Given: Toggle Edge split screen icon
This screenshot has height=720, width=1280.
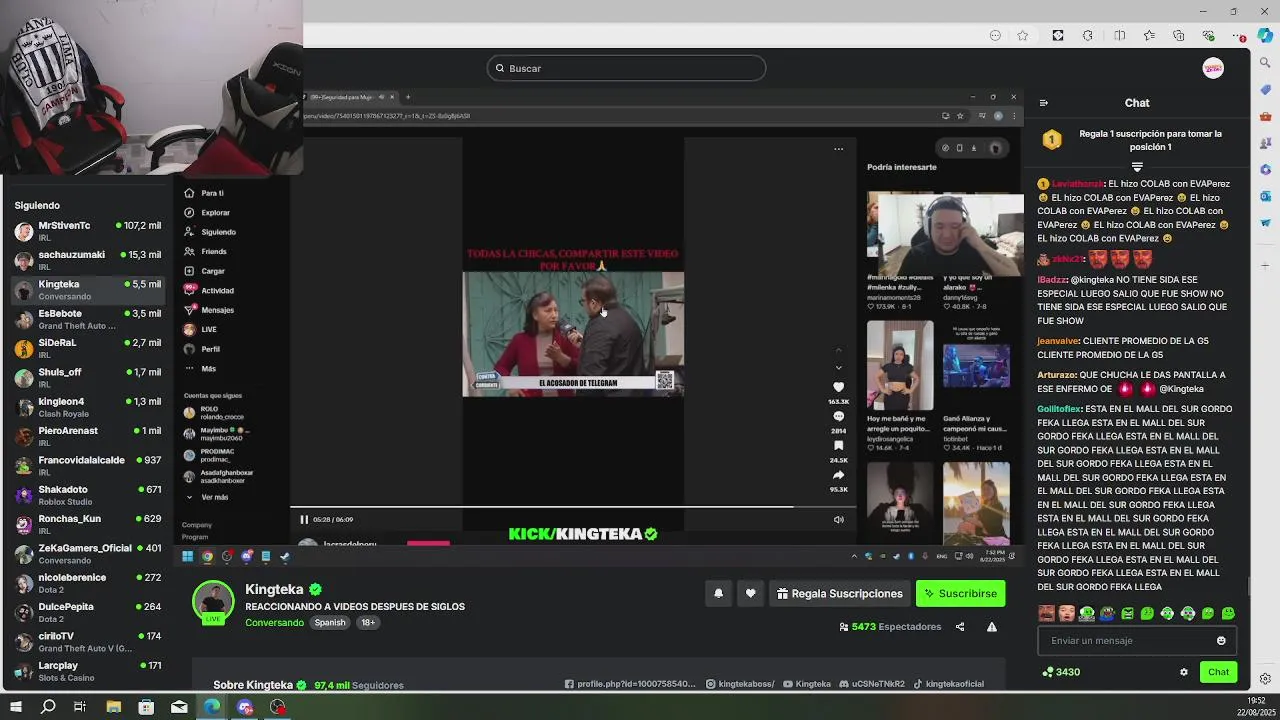Looking at the screenshot, I should click(1119, 36).
